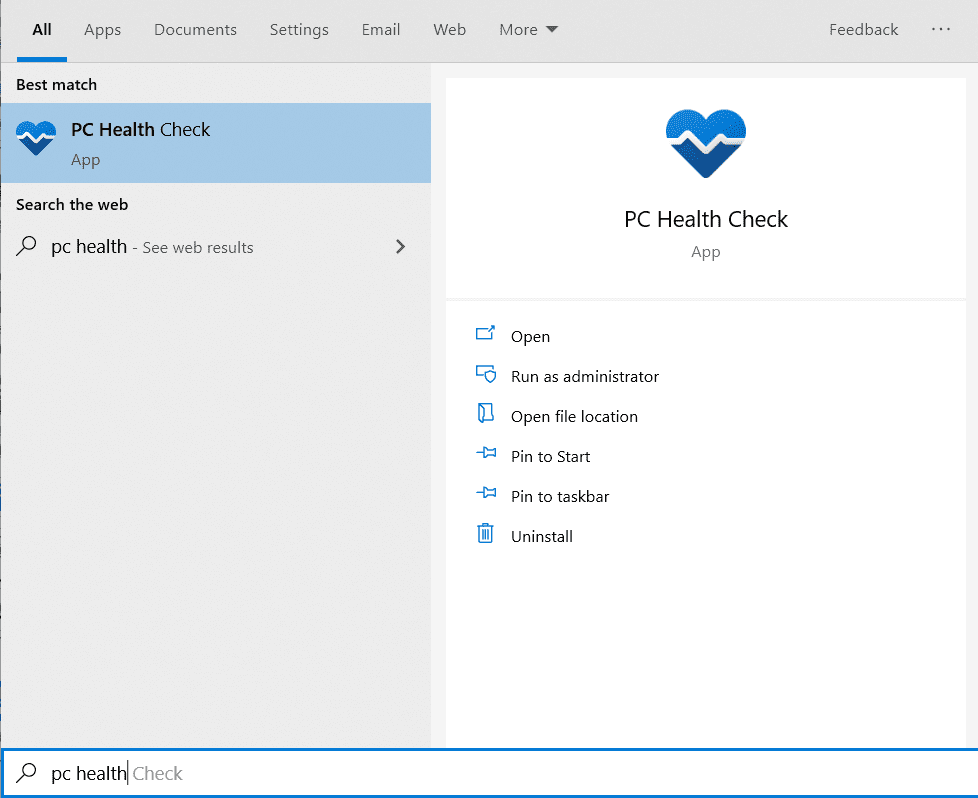Viewport: 978px width, 798px height.
Task: Expand the pc health web results arrow
Action: [x=400, y=246]
